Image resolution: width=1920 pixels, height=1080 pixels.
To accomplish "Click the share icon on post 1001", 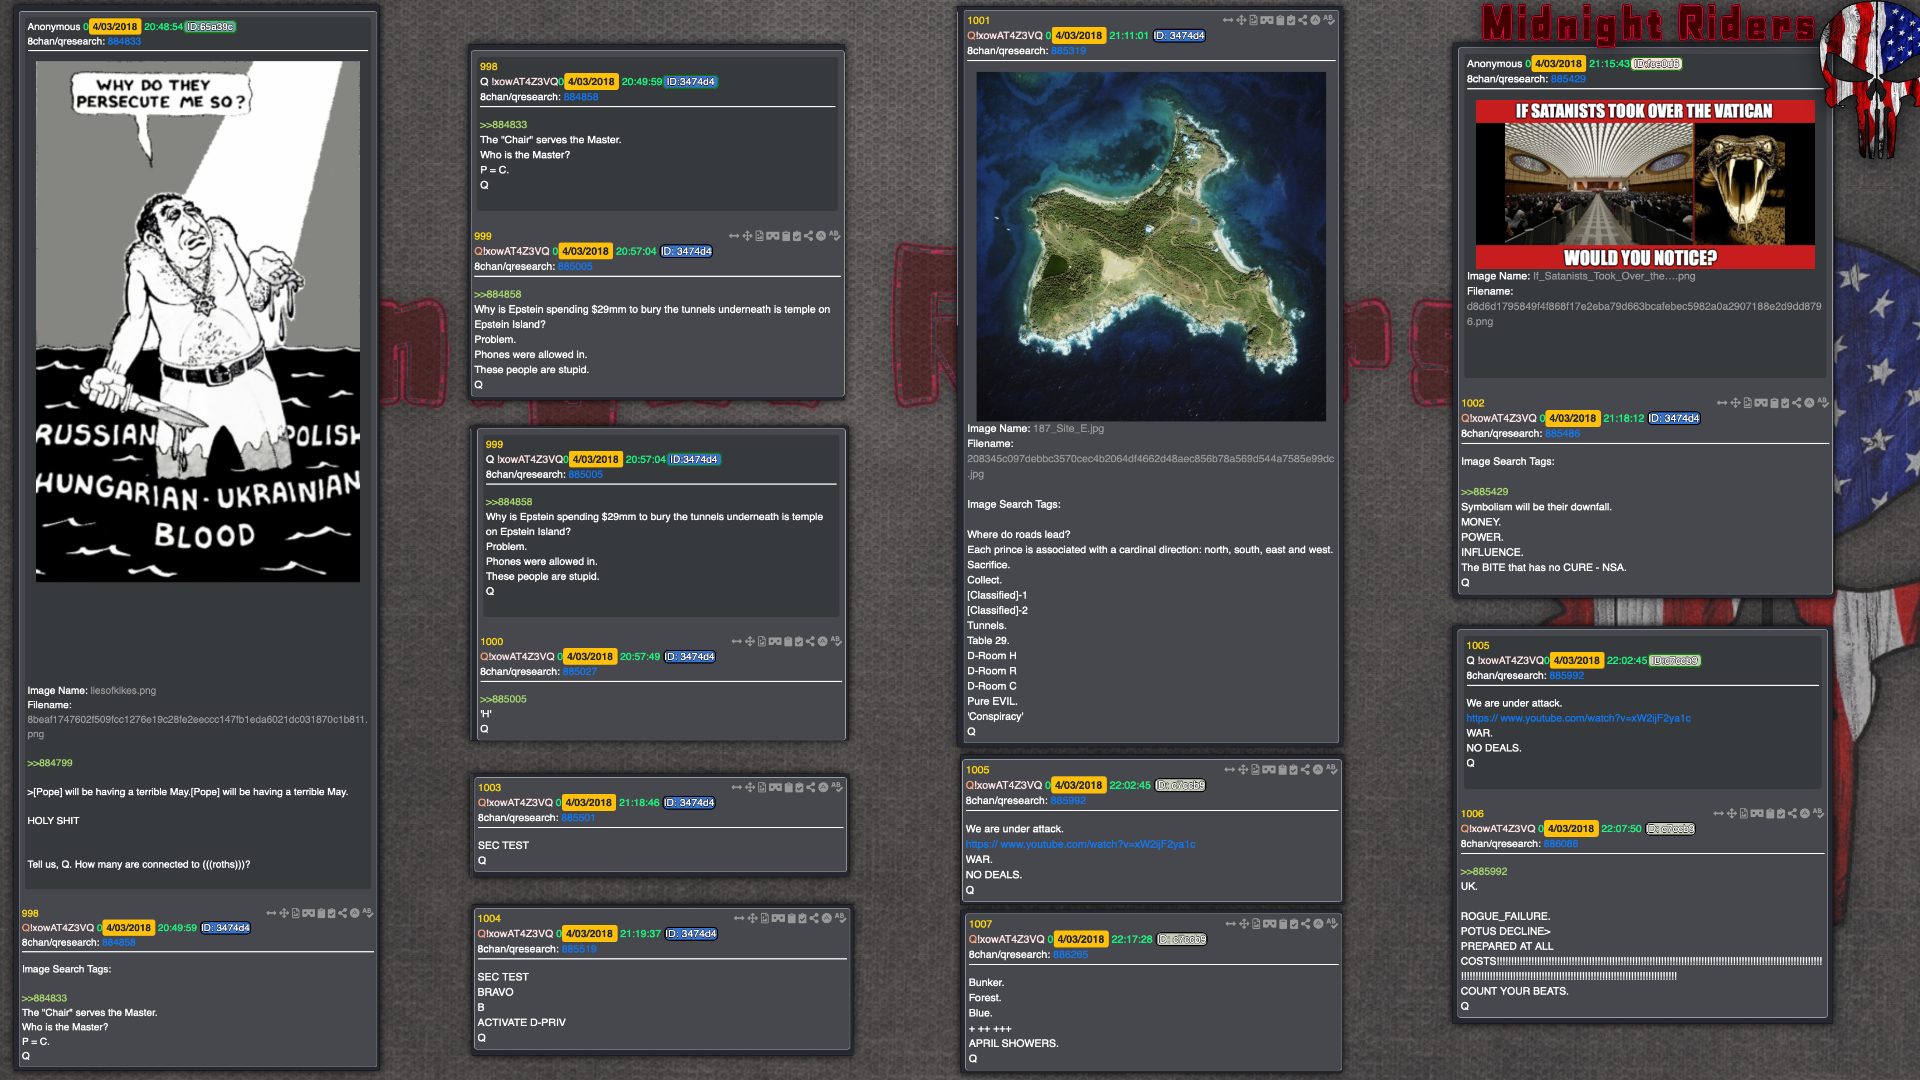I will point(1303,20).
